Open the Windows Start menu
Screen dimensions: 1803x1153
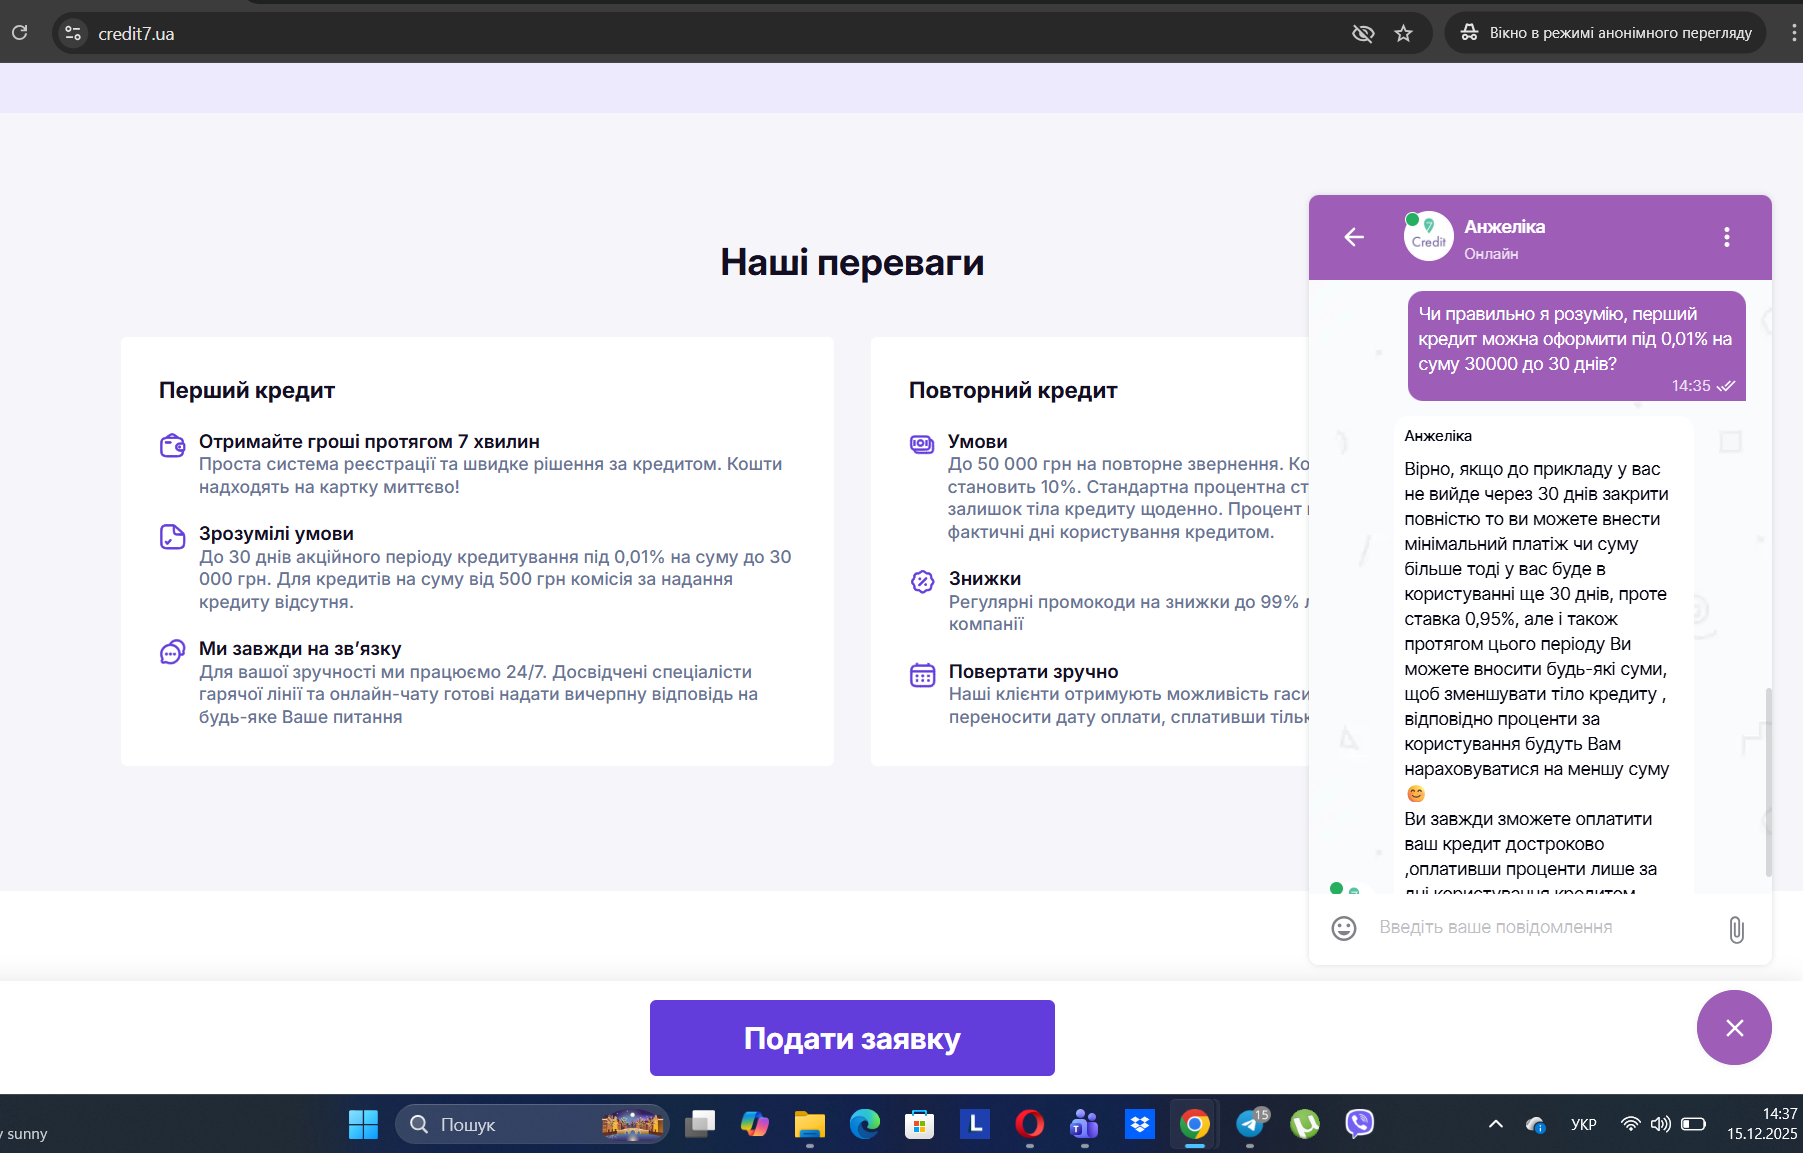click(363, 1124)
